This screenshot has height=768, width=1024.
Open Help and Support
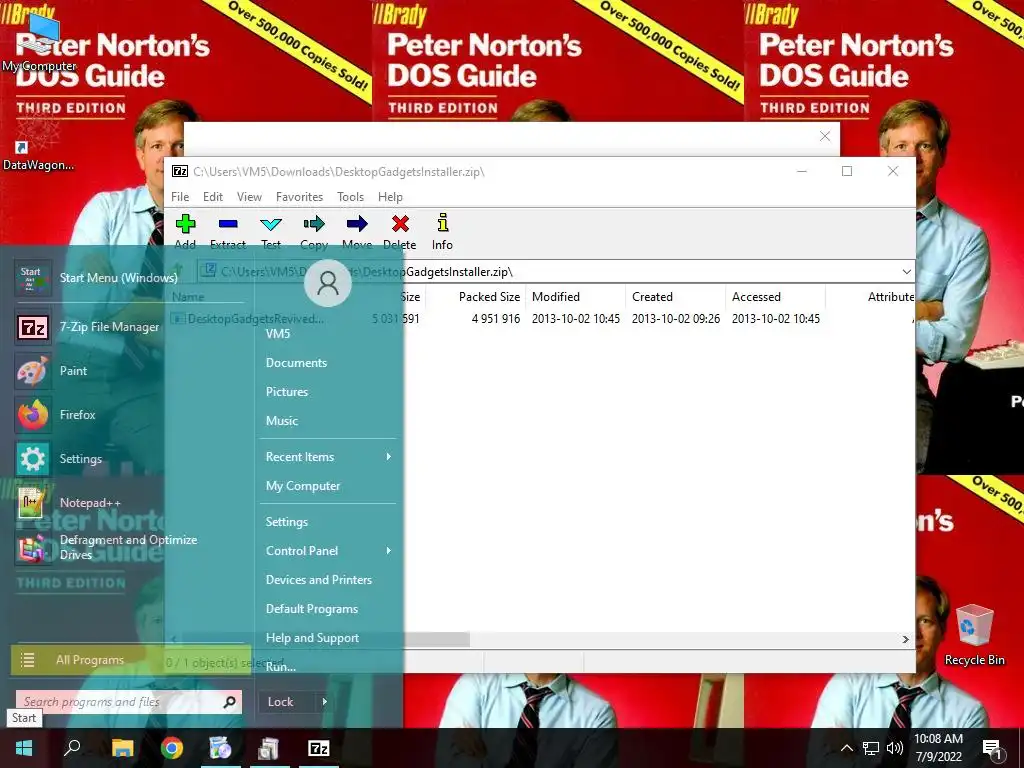312,638
